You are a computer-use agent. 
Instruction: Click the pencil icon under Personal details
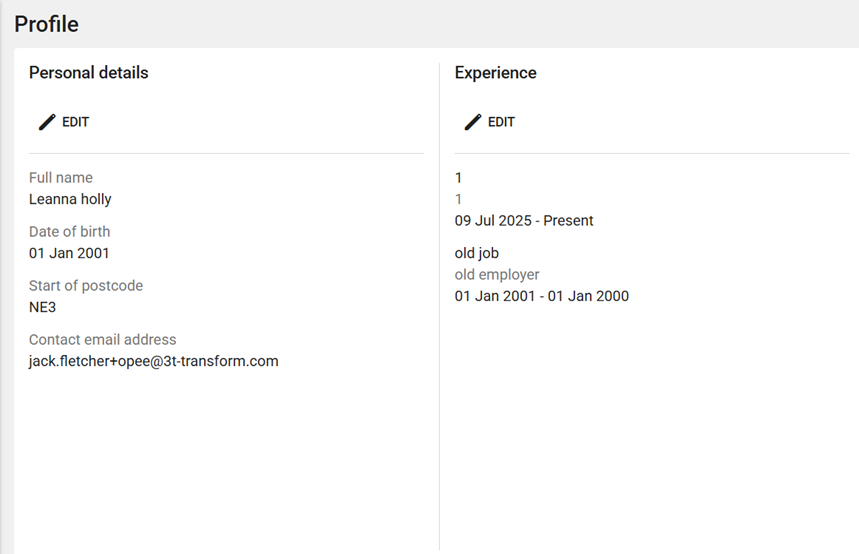(x=47, y=122)
